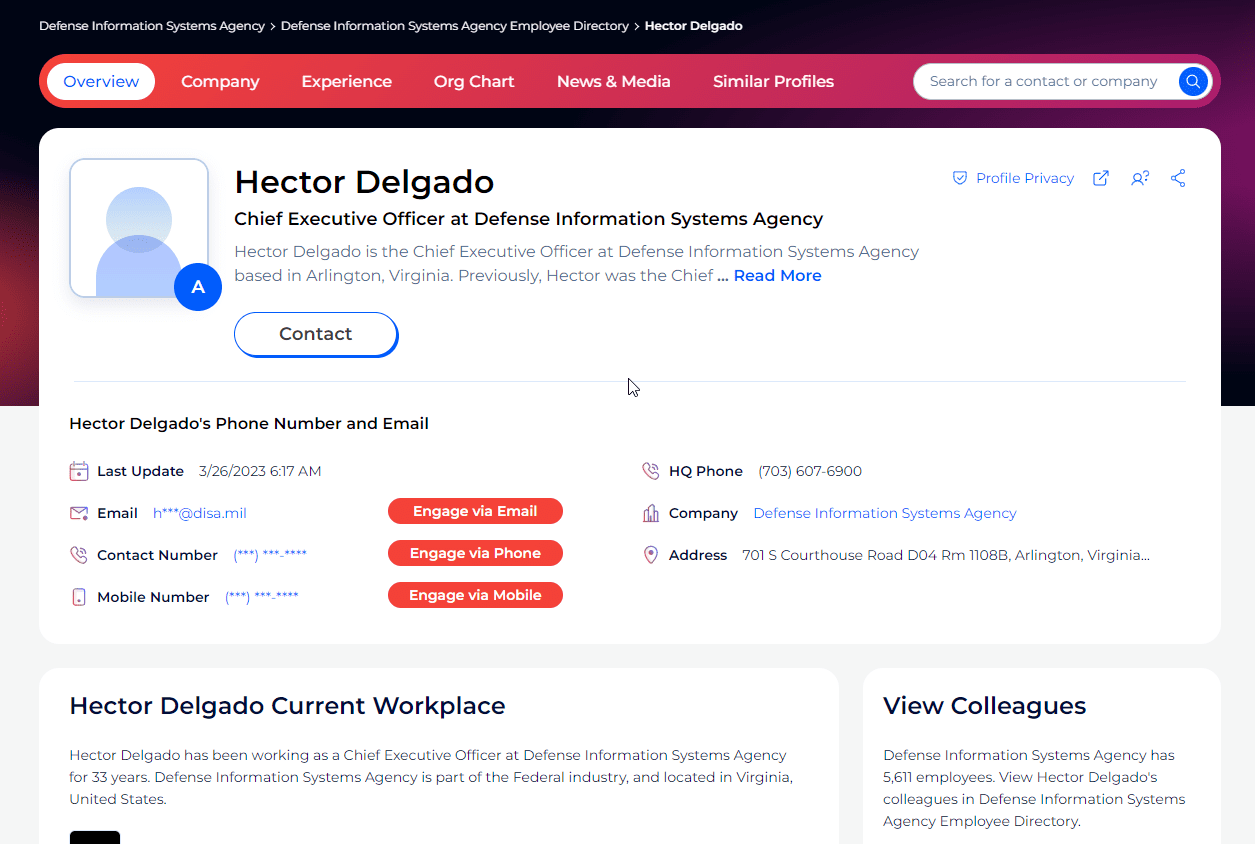Click the Email envelope icon
Viewport: 1255px width, 844px height.
79,513
